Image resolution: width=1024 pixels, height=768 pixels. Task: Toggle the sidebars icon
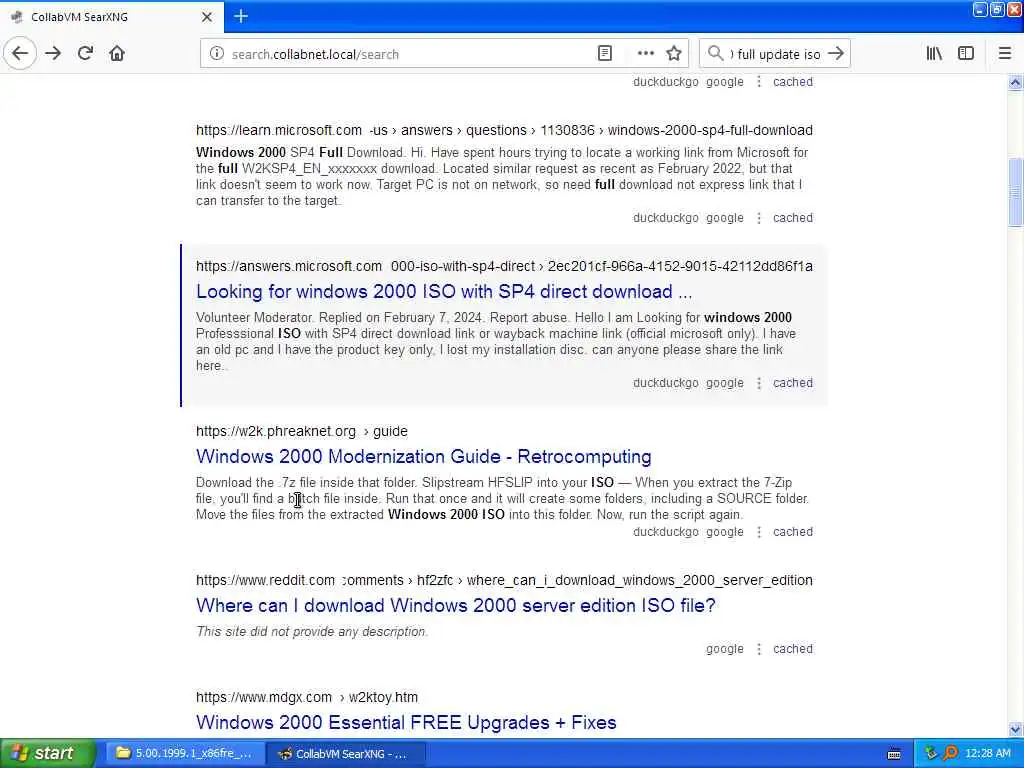[966, 54]
